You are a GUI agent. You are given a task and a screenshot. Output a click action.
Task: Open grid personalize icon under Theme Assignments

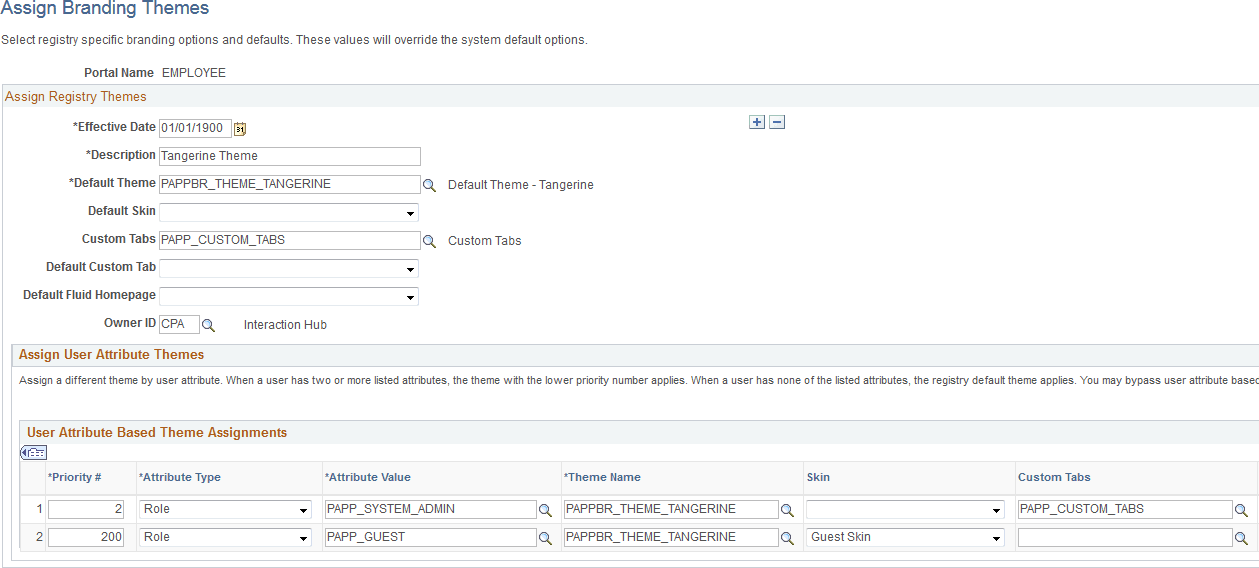[34, 453]
